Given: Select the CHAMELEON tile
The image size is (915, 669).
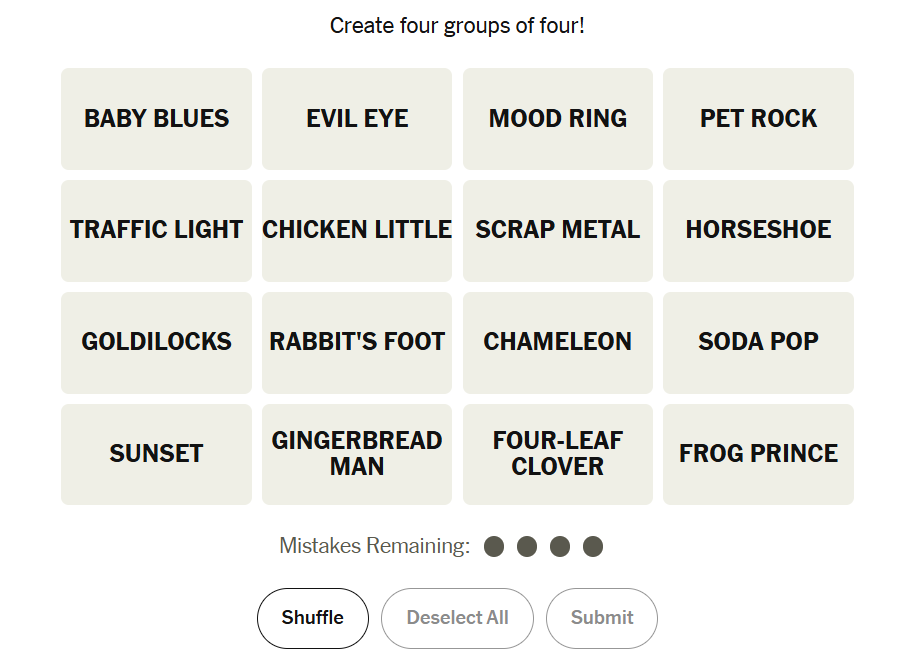Looking at the screenshot, I should pyautogui.click(x=557, y=342).
